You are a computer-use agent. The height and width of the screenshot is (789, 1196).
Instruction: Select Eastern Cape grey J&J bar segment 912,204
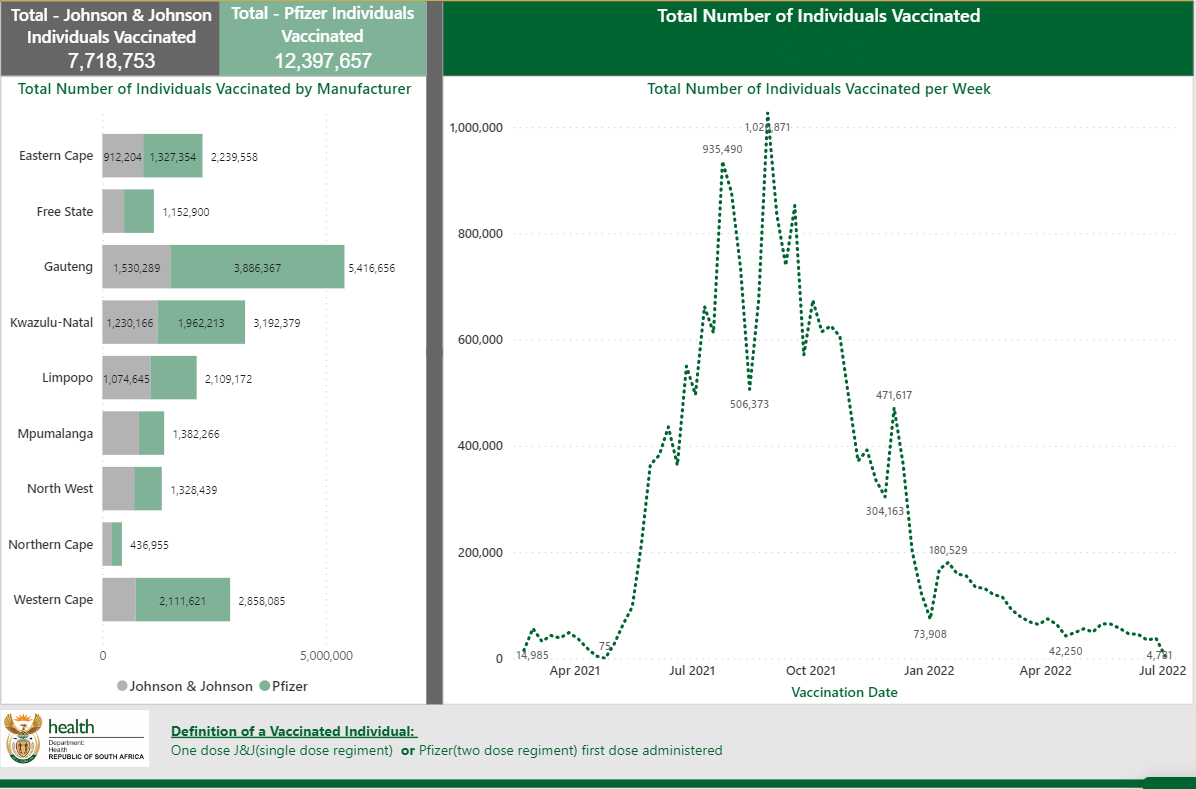point(123,156)
